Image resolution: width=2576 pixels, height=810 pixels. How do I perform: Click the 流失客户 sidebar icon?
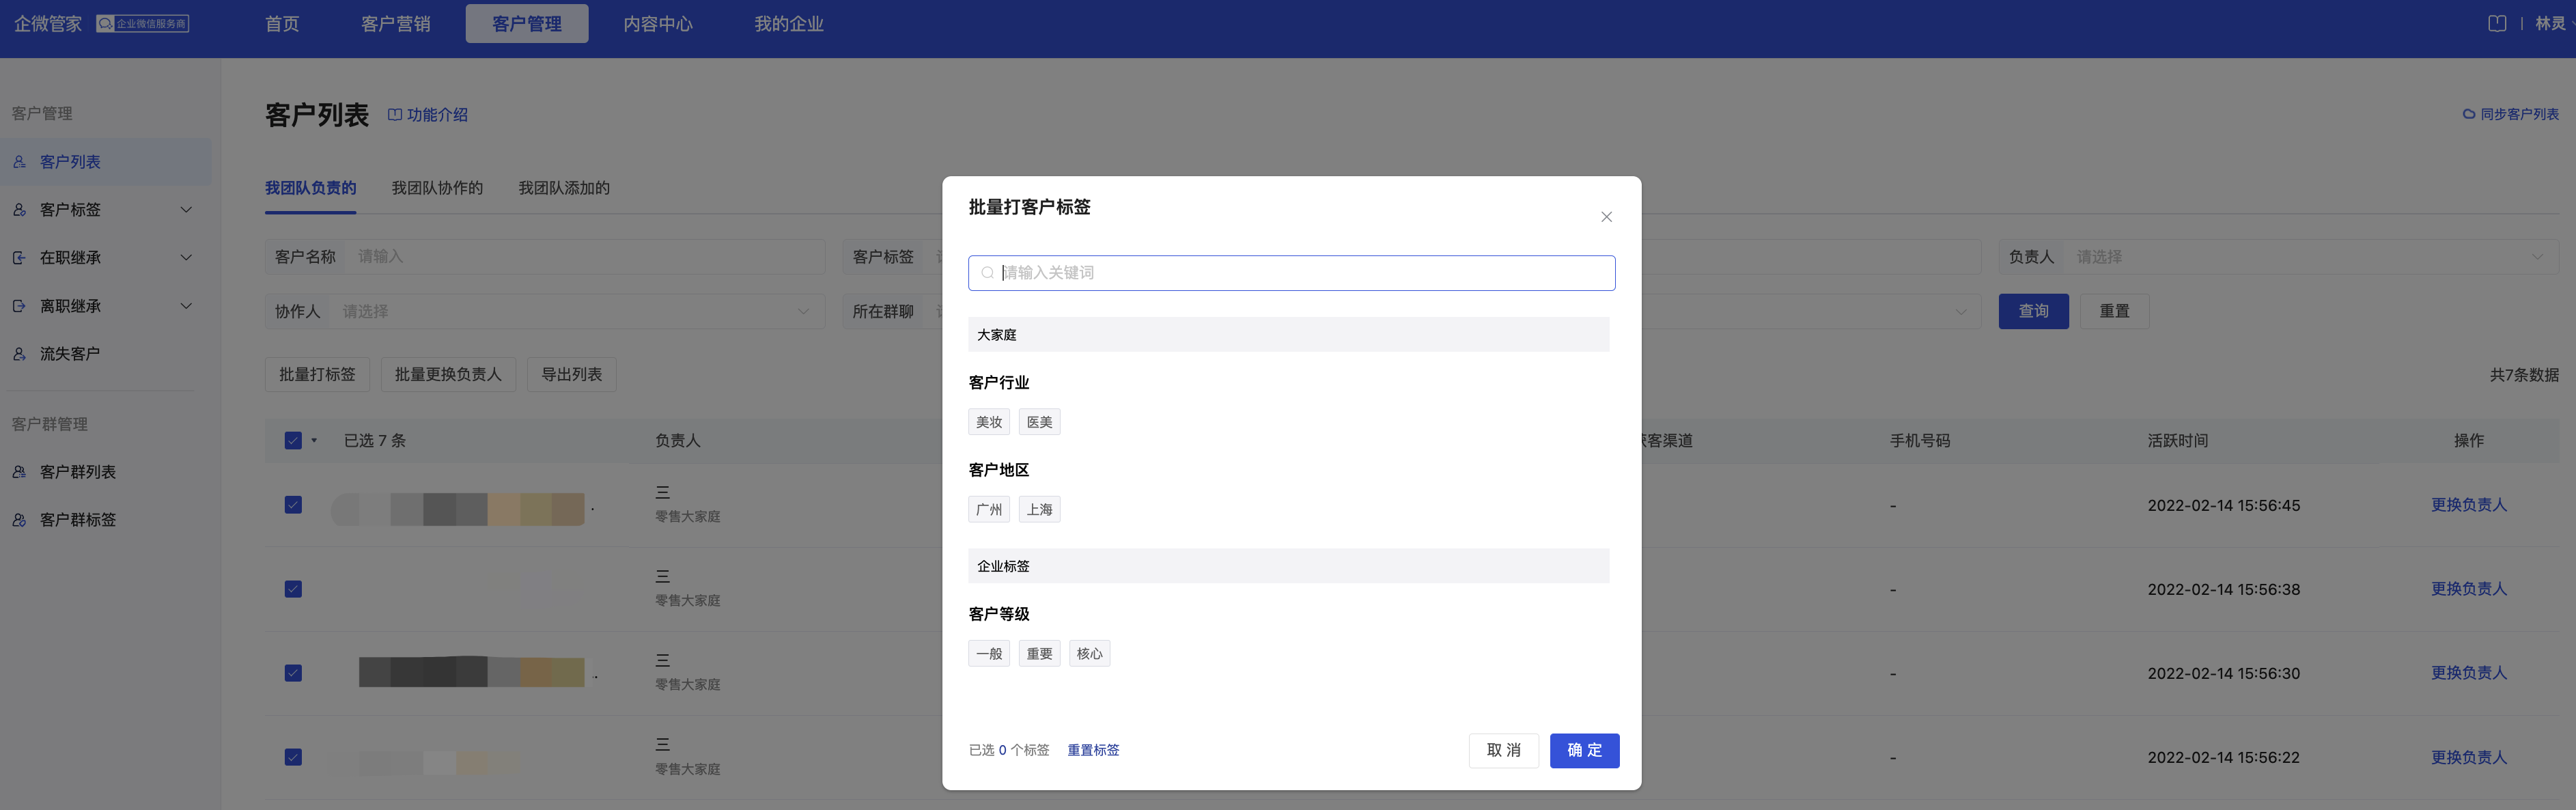point(19,354)
